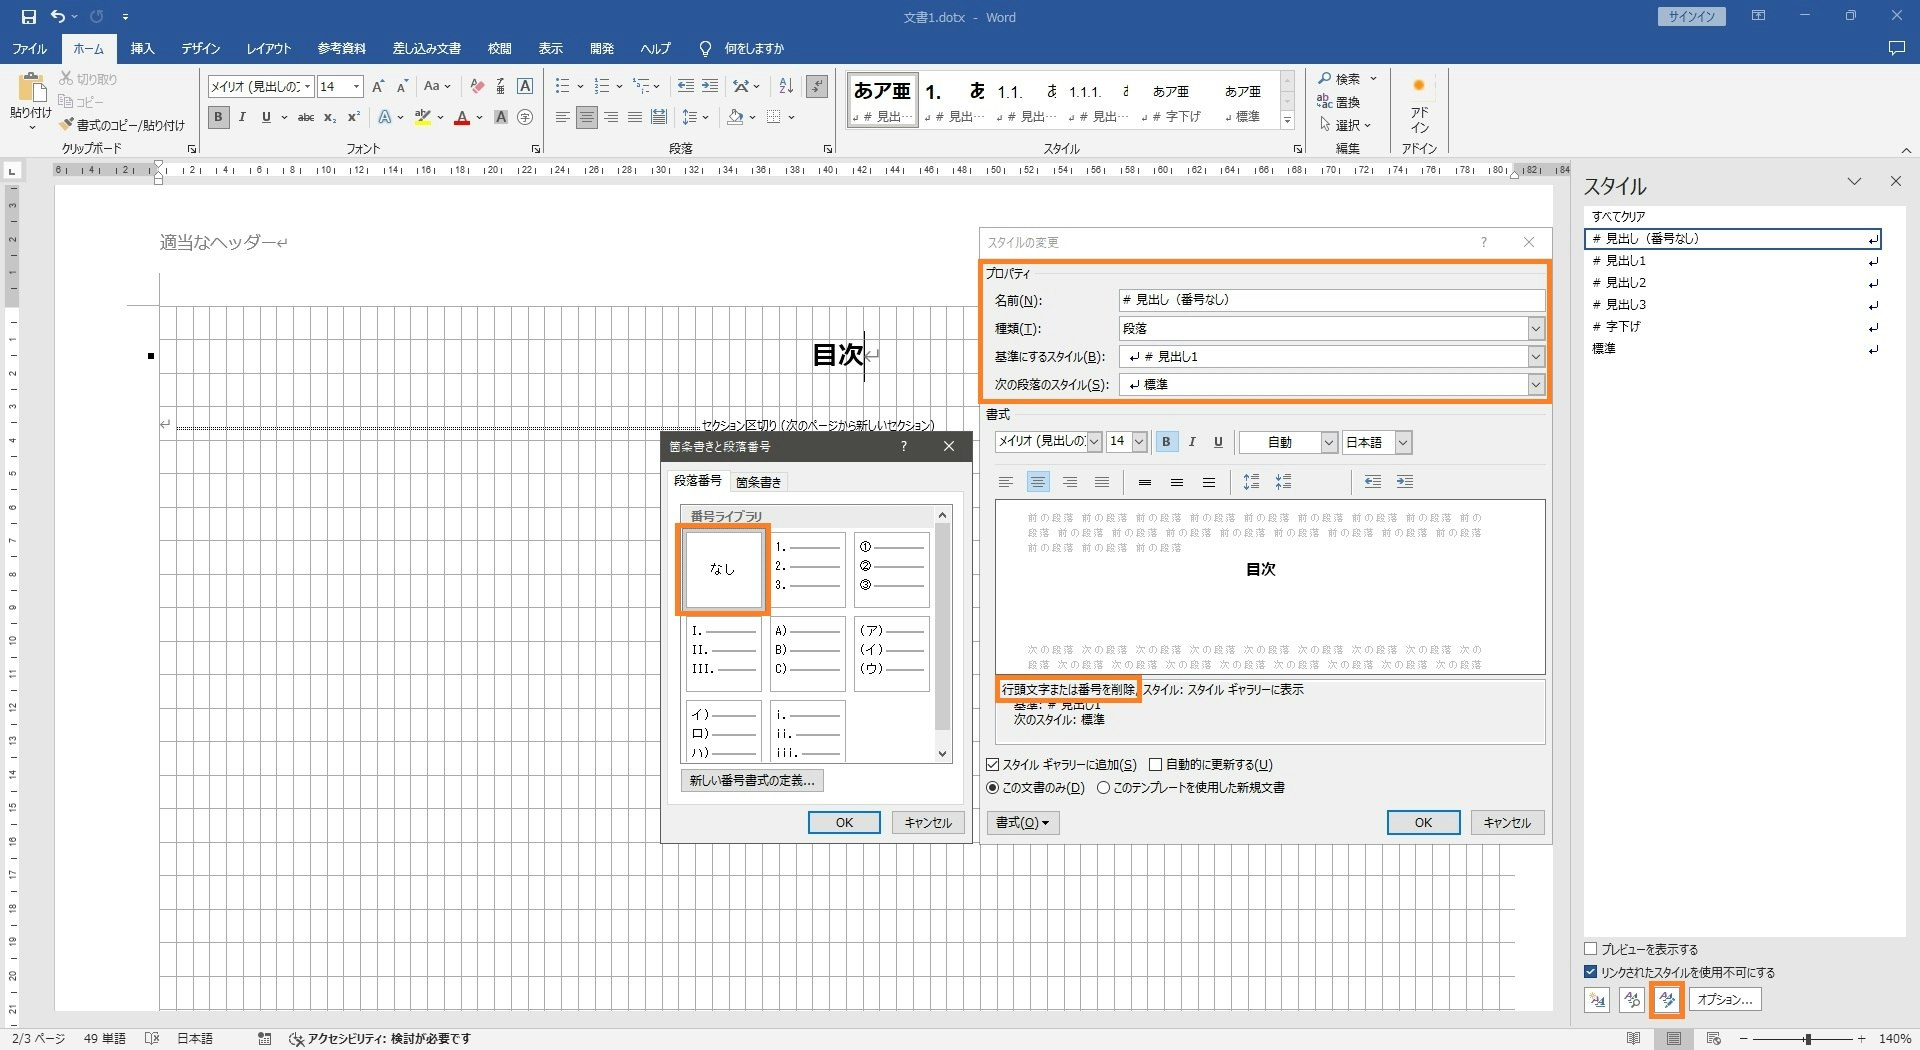Viewport: 1920px width, 1050px height.
Task: Open the 選択 dropdown in editing group
Action: [x=1345, y=125]
